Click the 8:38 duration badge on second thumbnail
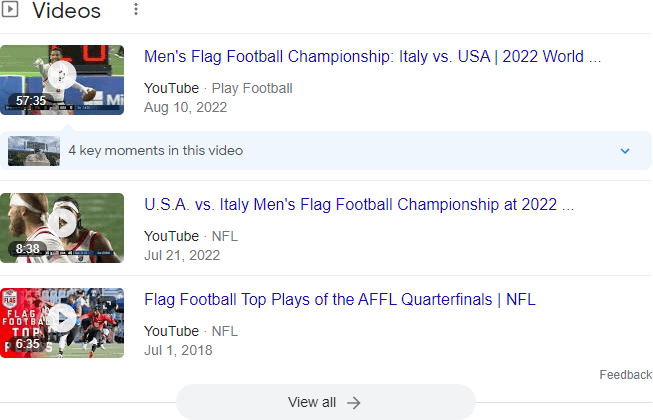Viewport: 653px width, 420px height. point(27,248)
